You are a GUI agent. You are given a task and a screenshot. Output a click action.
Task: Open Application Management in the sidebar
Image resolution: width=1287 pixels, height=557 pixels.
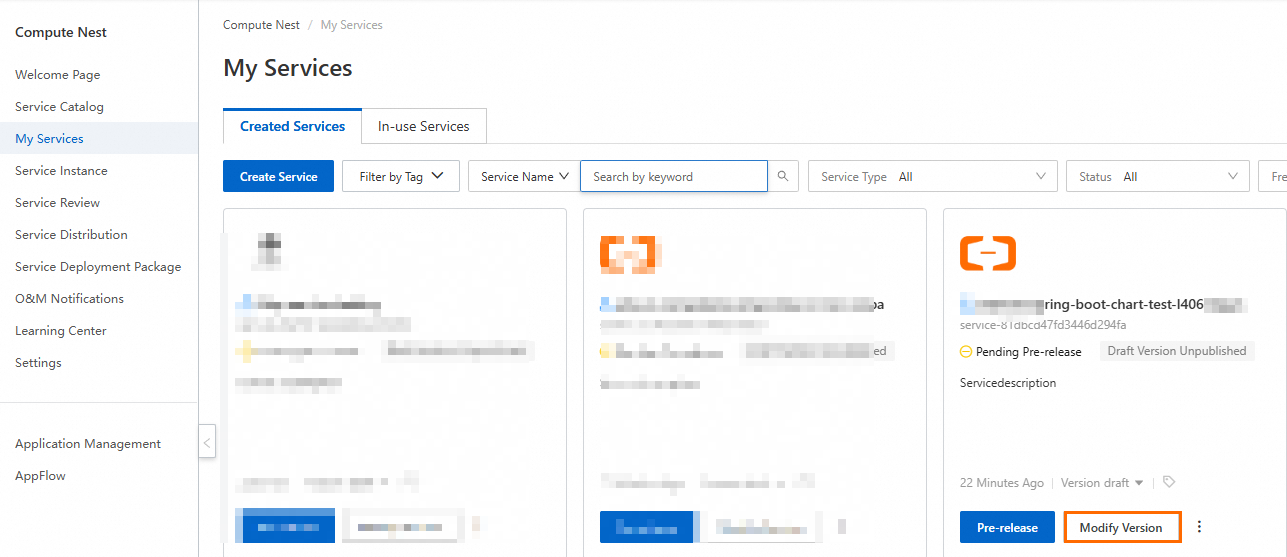[88, 443]
